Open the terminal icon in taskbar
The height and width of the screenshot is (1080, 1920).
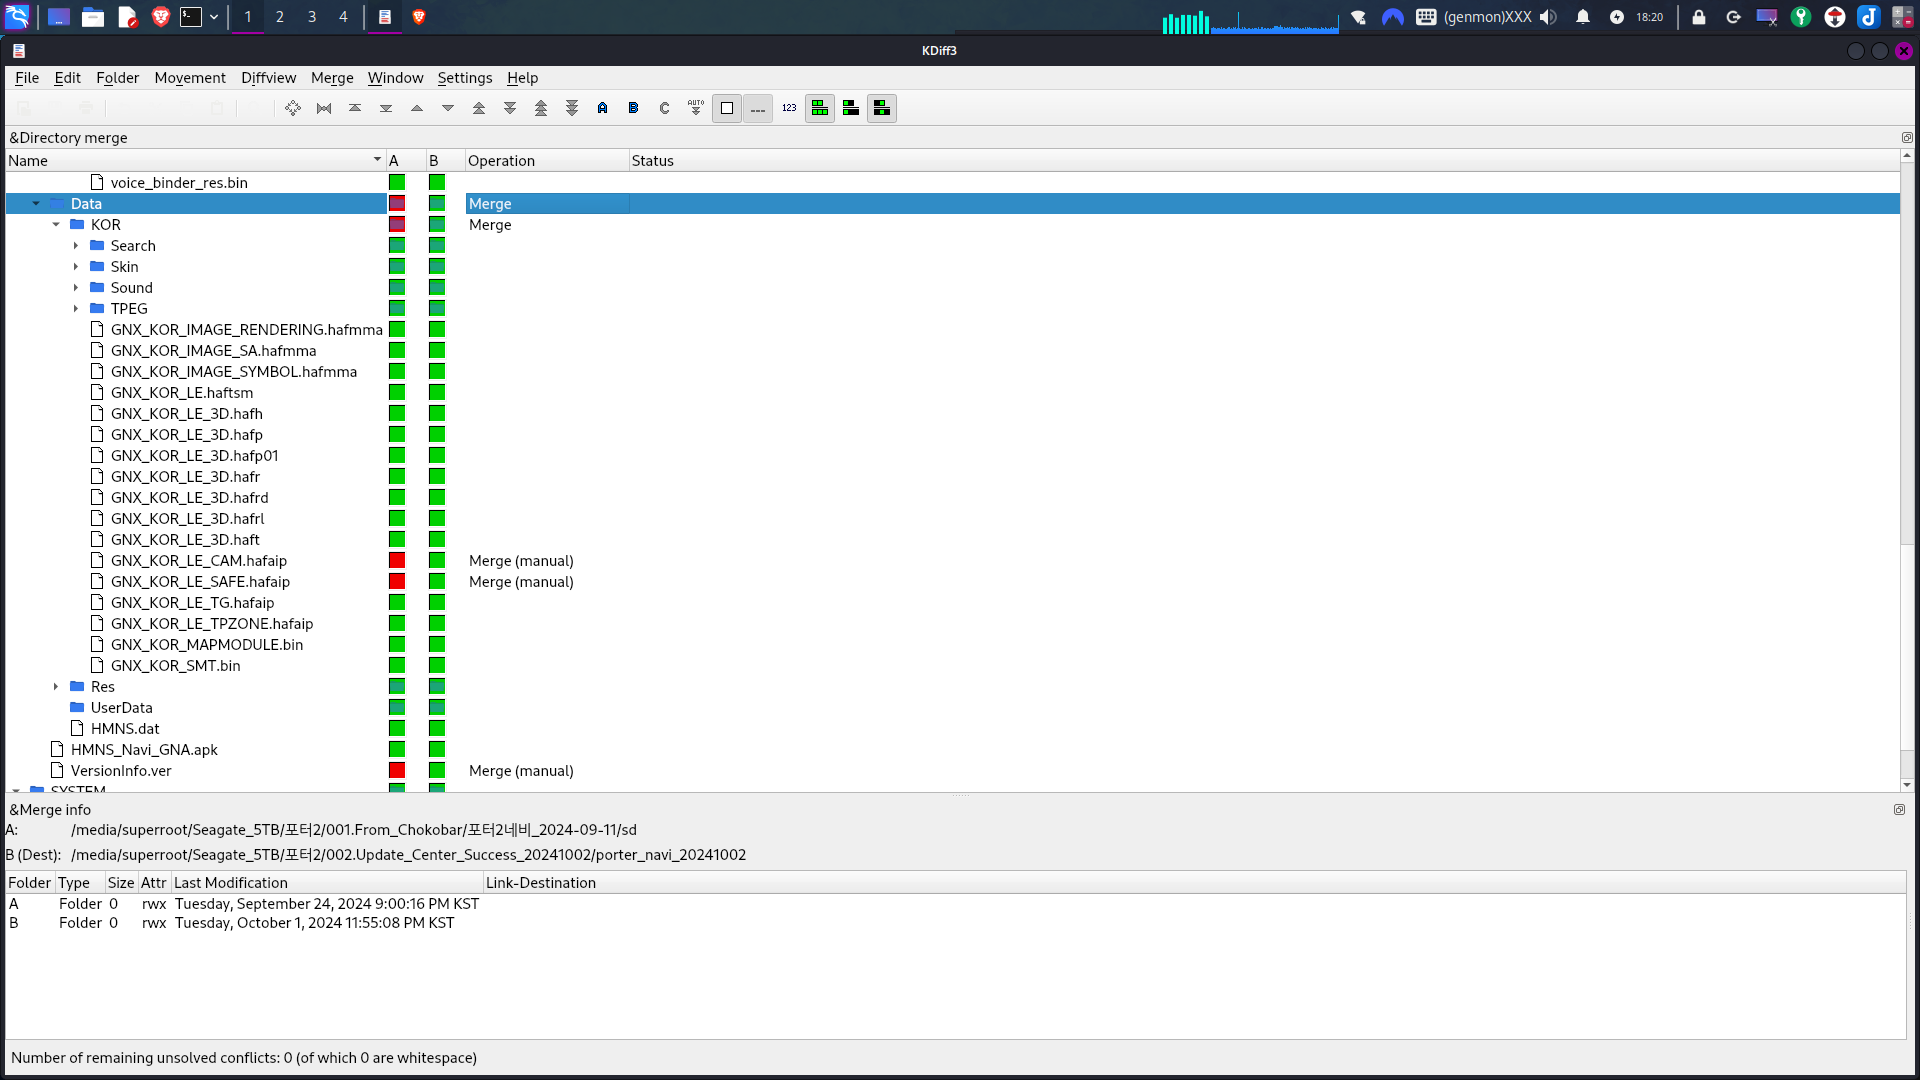pos(191,17)
